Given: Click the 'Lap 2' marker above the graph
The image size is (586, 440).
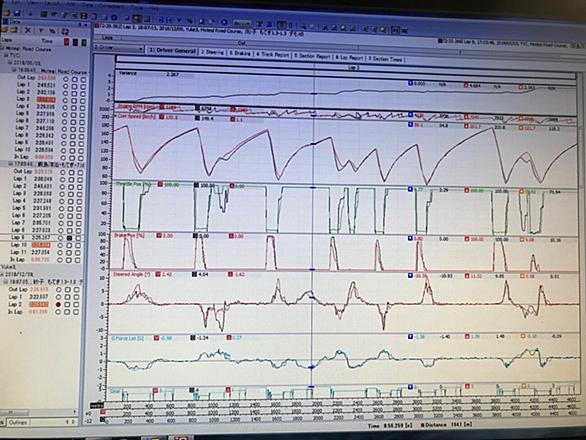Looking at the screenshot, I should click(353, 68).
